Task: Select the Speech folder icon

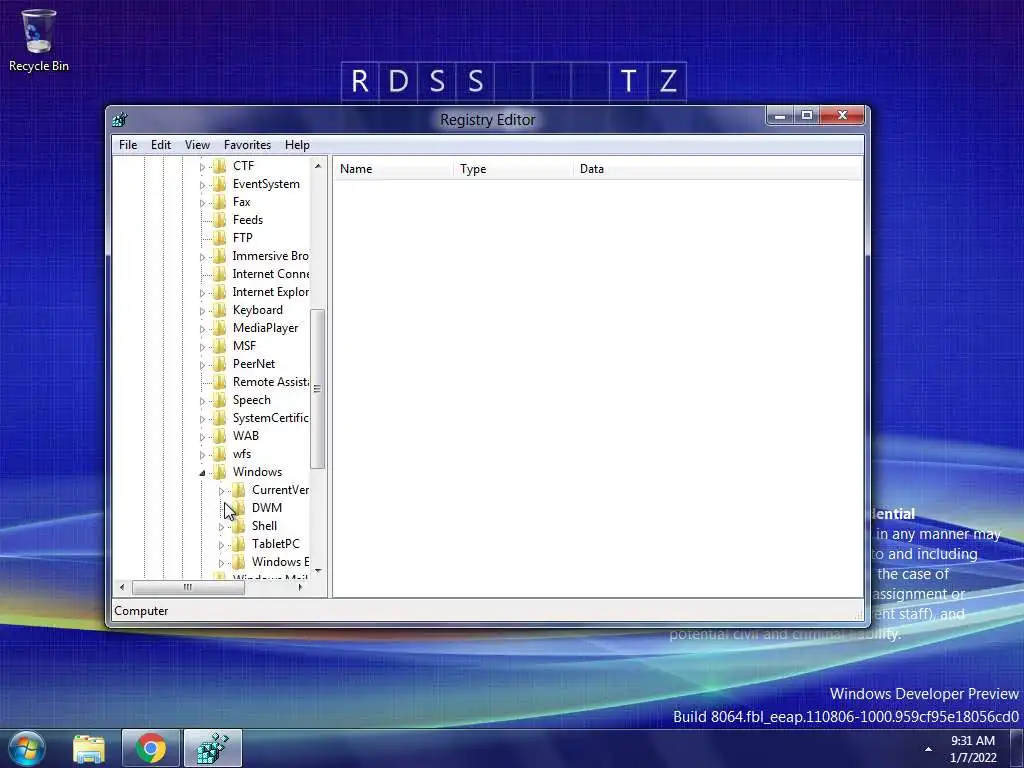Action: point(220,400)
